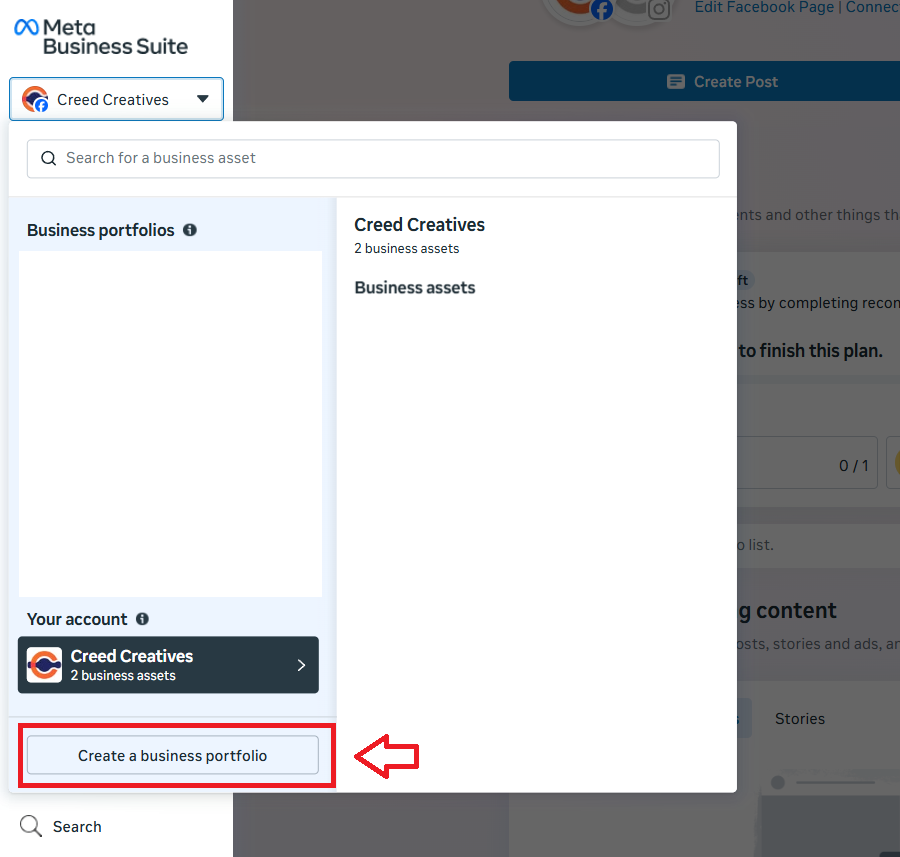900x857 pixels.
Task: Click the Meta Business Suite logo
Action: (x=101, y=37)
